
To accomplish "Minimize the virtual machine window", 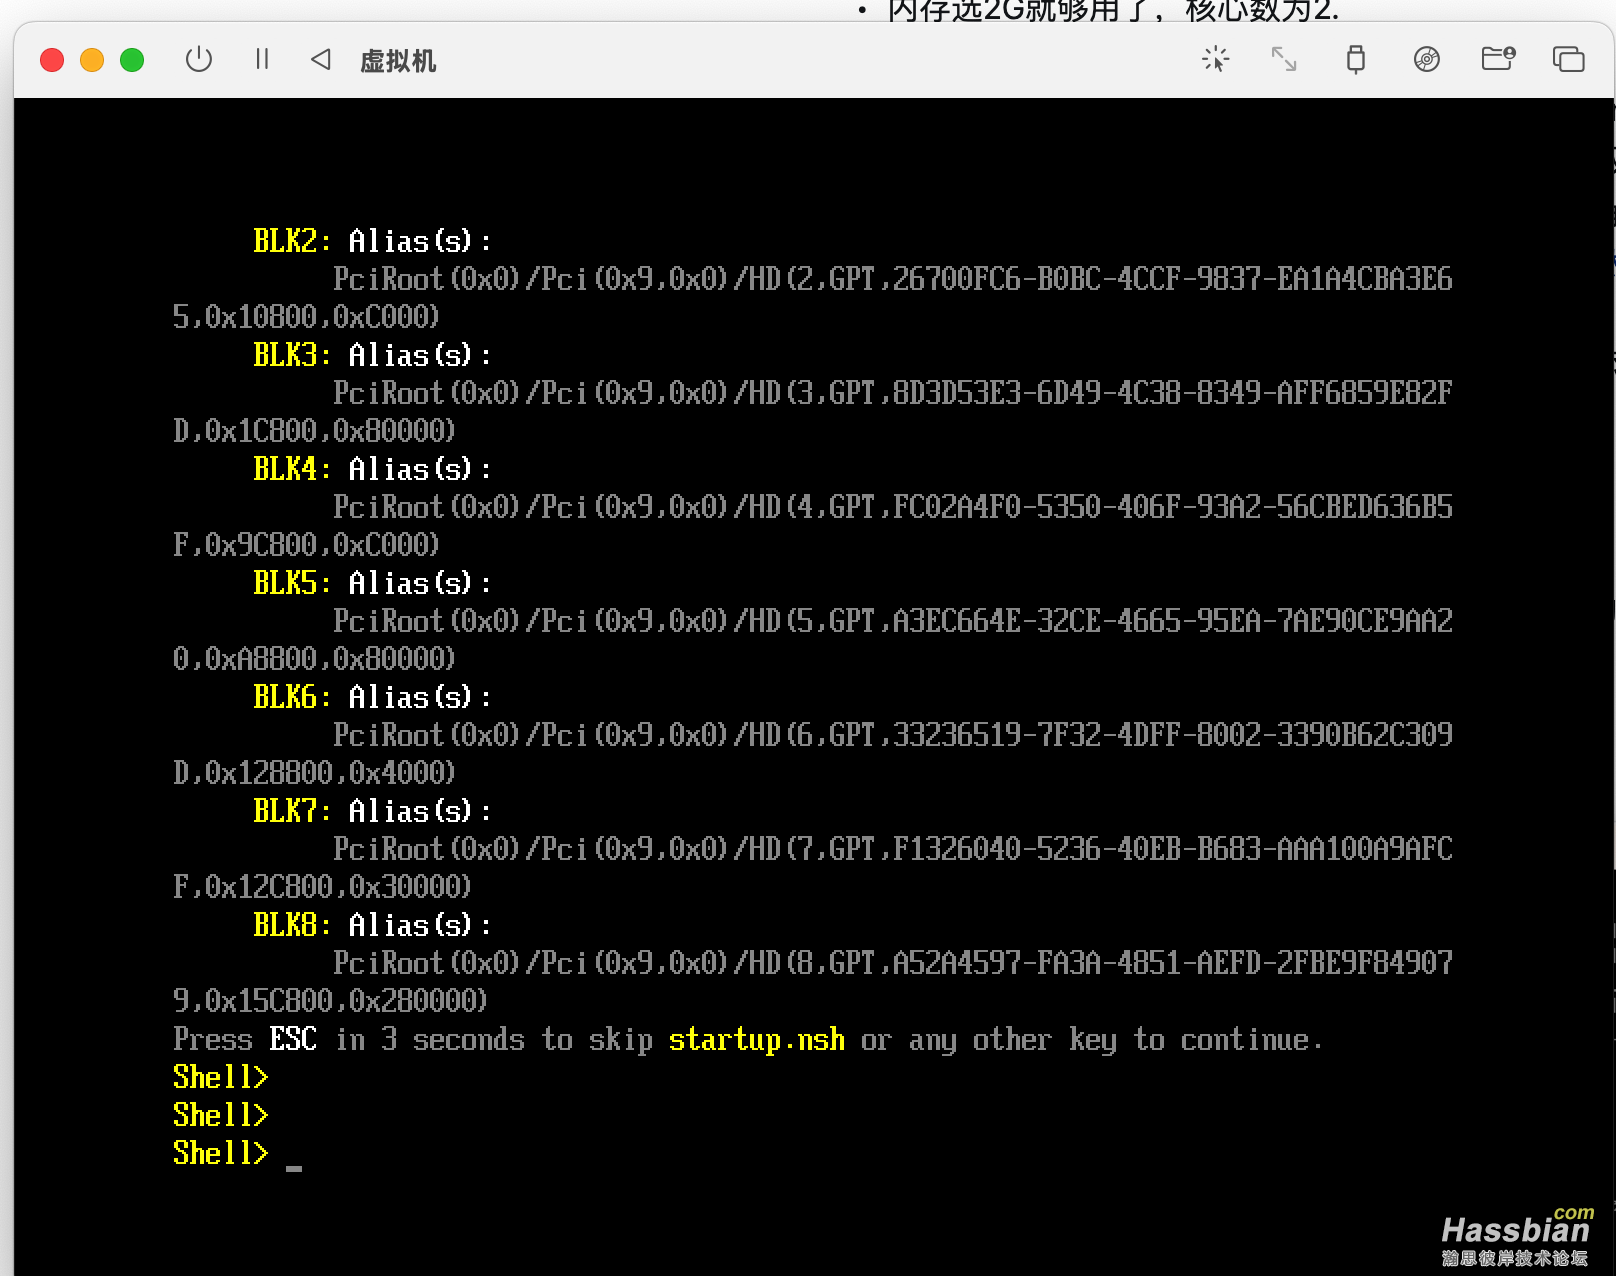I will click(92, 60).
